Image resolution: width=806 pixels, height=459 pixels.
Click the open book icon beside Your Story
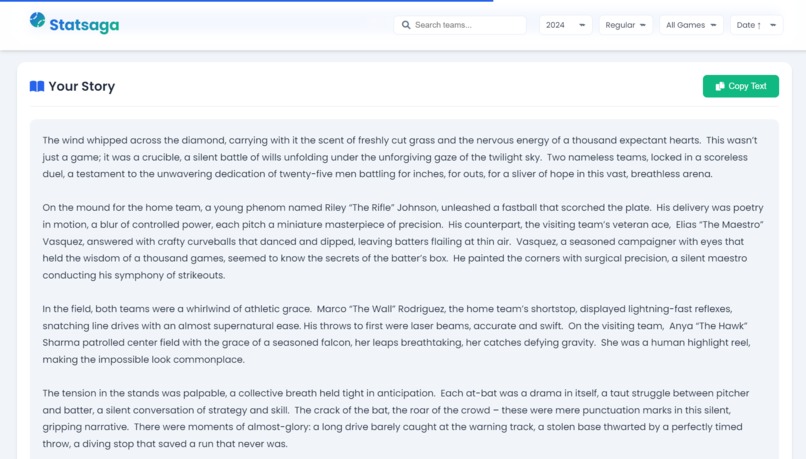[x=37, y=86]
